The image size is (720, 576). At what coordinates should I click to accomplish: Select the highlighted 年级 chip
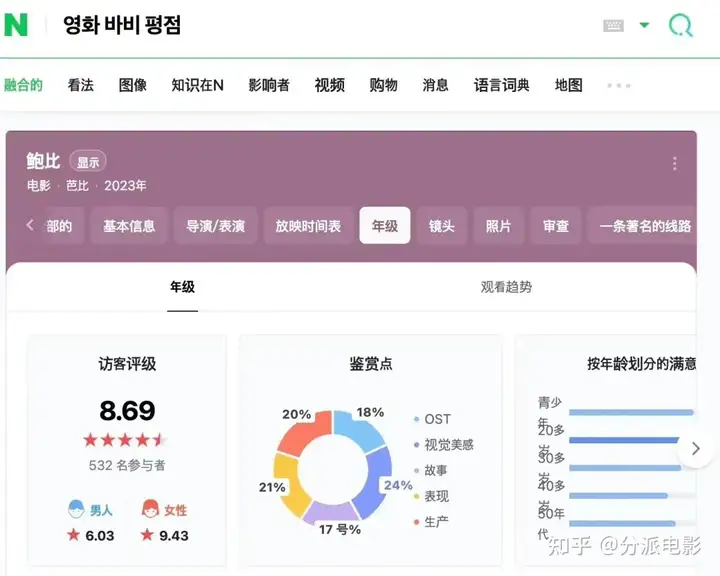click(x=385, y=226)
